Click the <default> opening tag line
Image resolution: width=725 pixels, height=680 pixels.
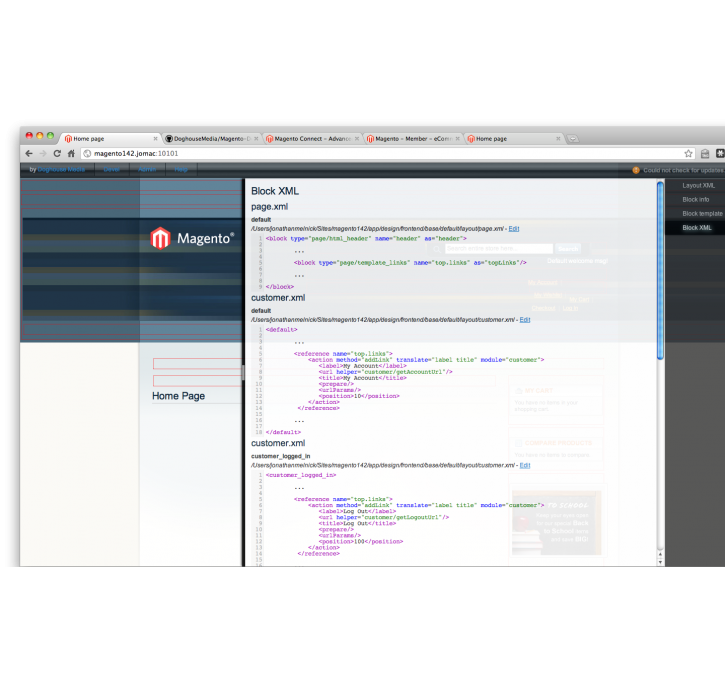click(x=281, y=330)
